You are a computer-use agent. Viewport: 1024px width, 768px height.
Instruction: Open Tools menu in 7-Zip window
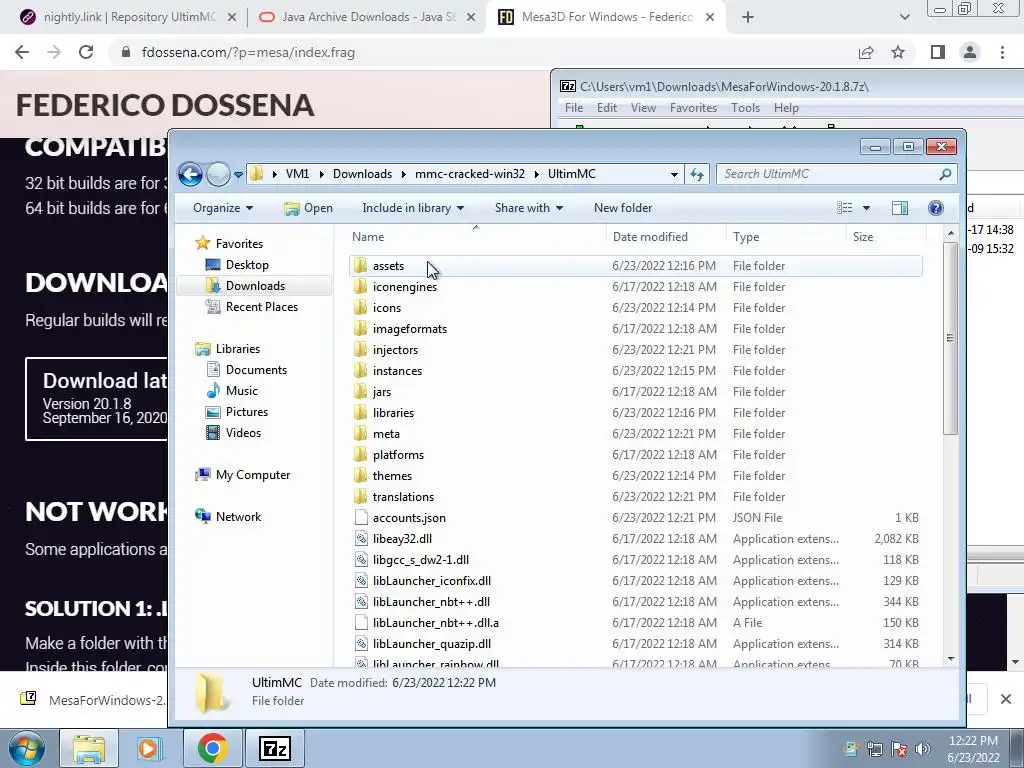click(745, 108)
